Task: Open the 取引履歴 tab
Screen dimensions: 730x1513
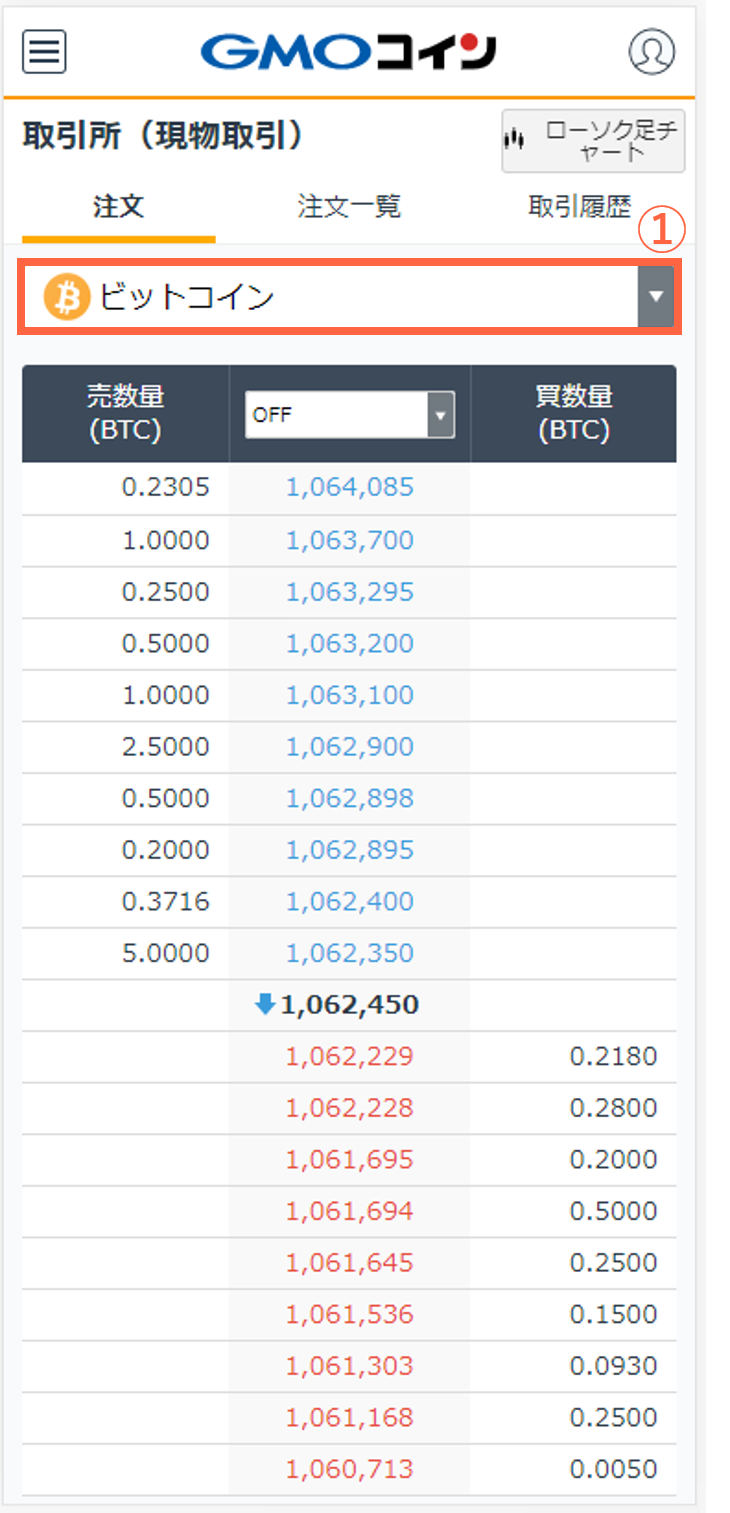Action: (x=580, y=207)
